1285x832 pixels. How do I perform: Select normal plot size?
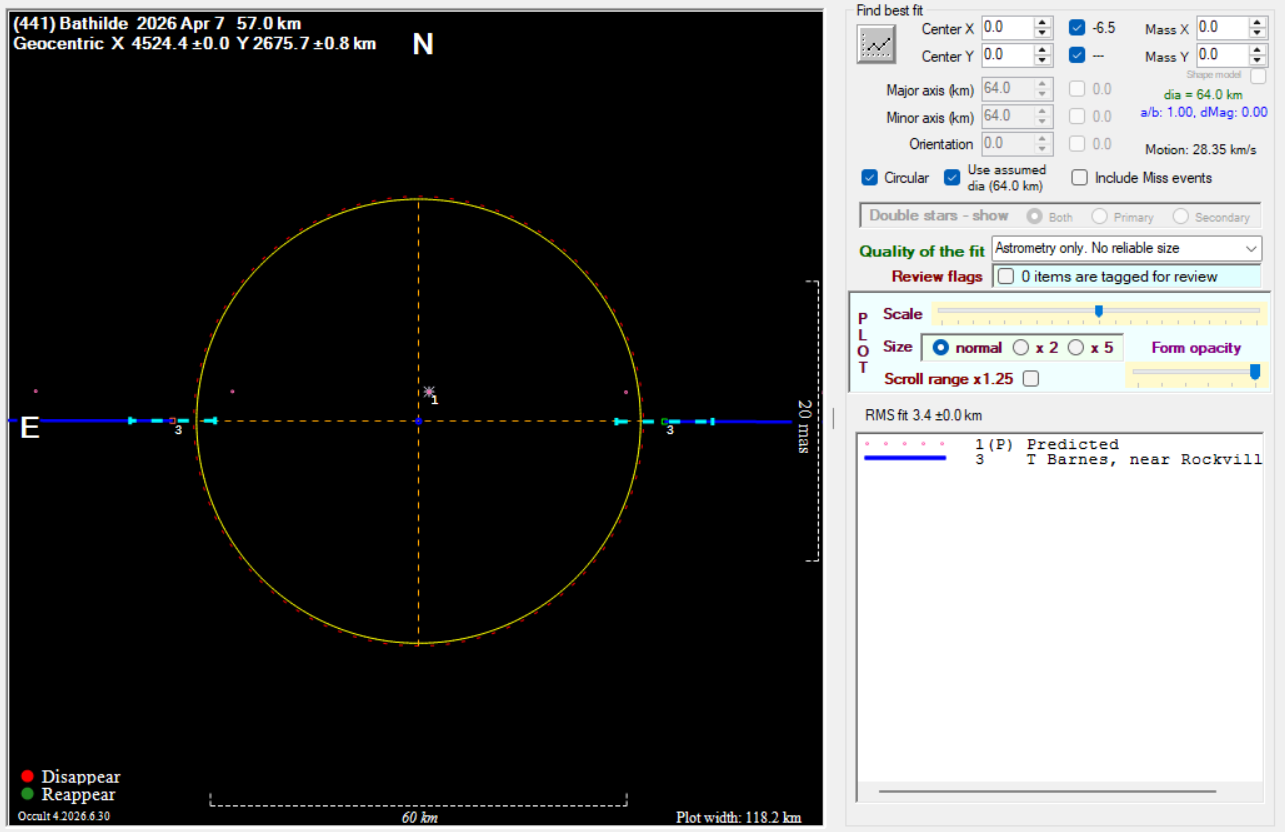tap(941, 348)
